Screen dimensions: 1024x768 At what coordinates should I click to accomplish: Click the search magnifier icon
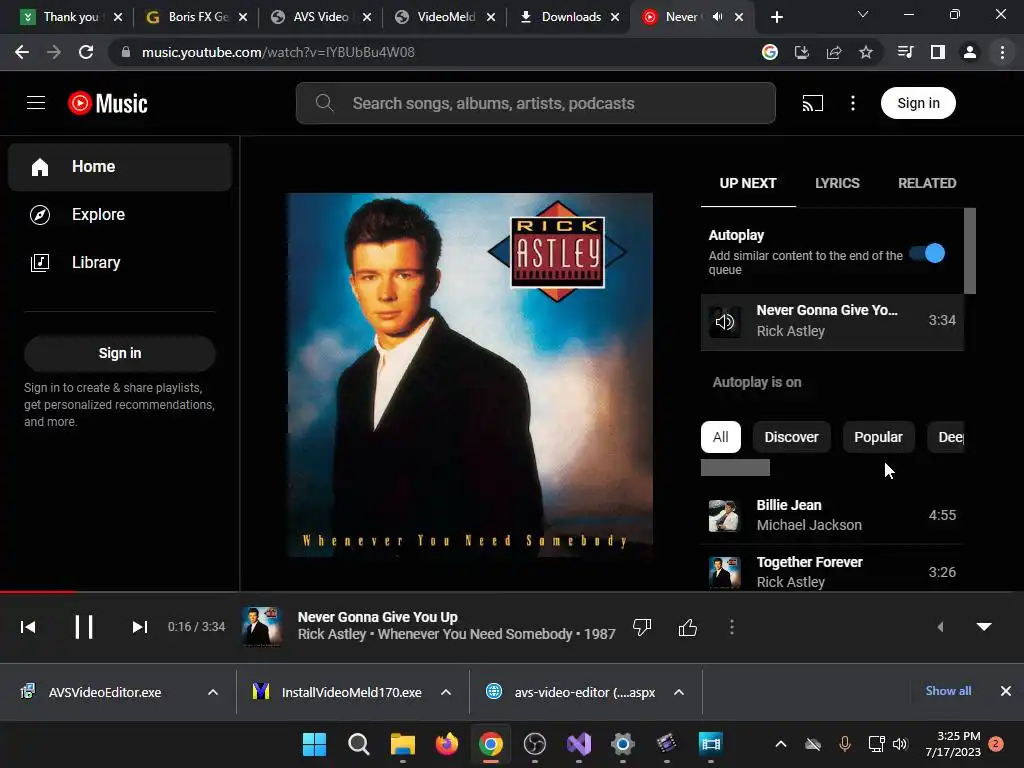click(x=324, y=103)
